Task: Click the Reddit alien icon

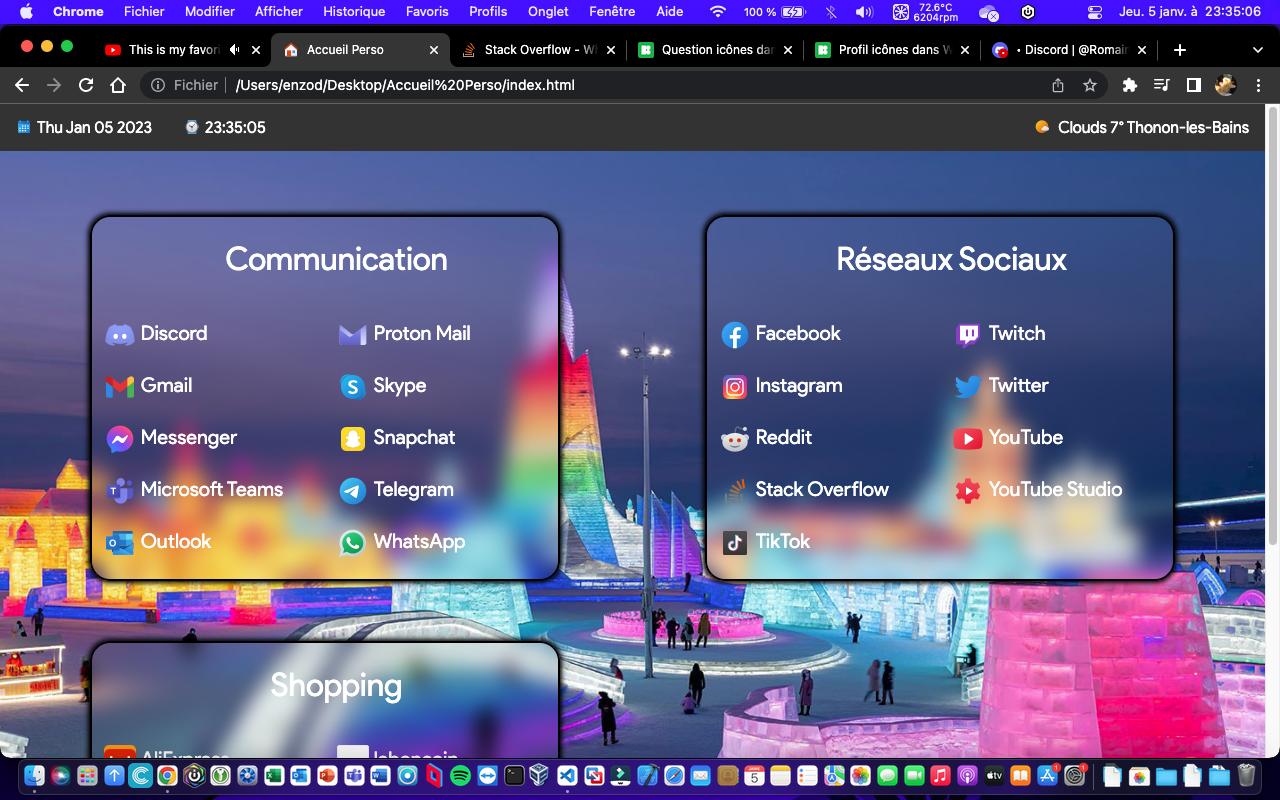Action: 735,438
